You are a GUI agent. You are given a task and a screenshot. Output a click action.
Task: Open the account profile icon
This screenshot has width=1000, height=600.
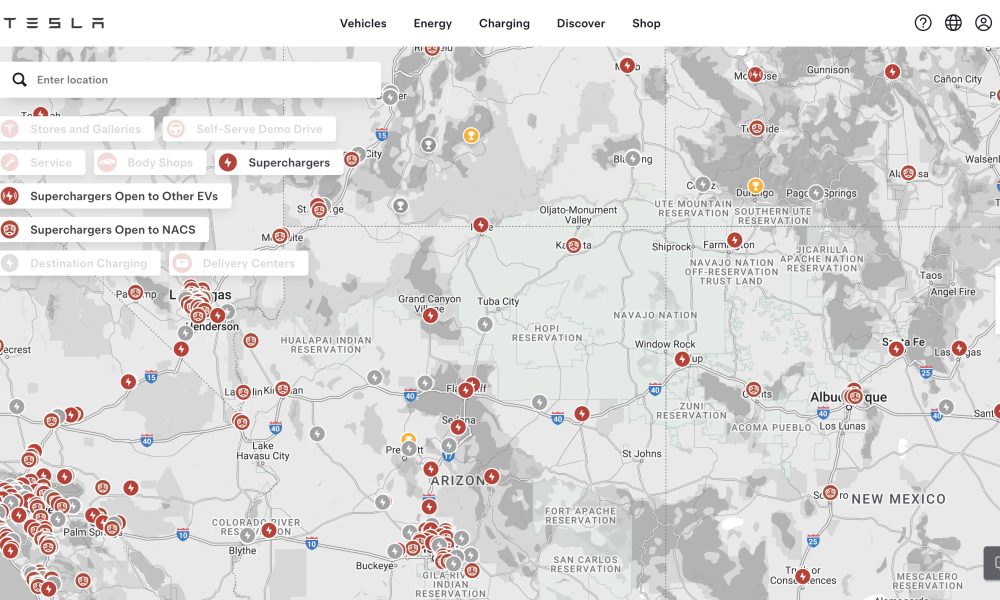coord(983,23)
